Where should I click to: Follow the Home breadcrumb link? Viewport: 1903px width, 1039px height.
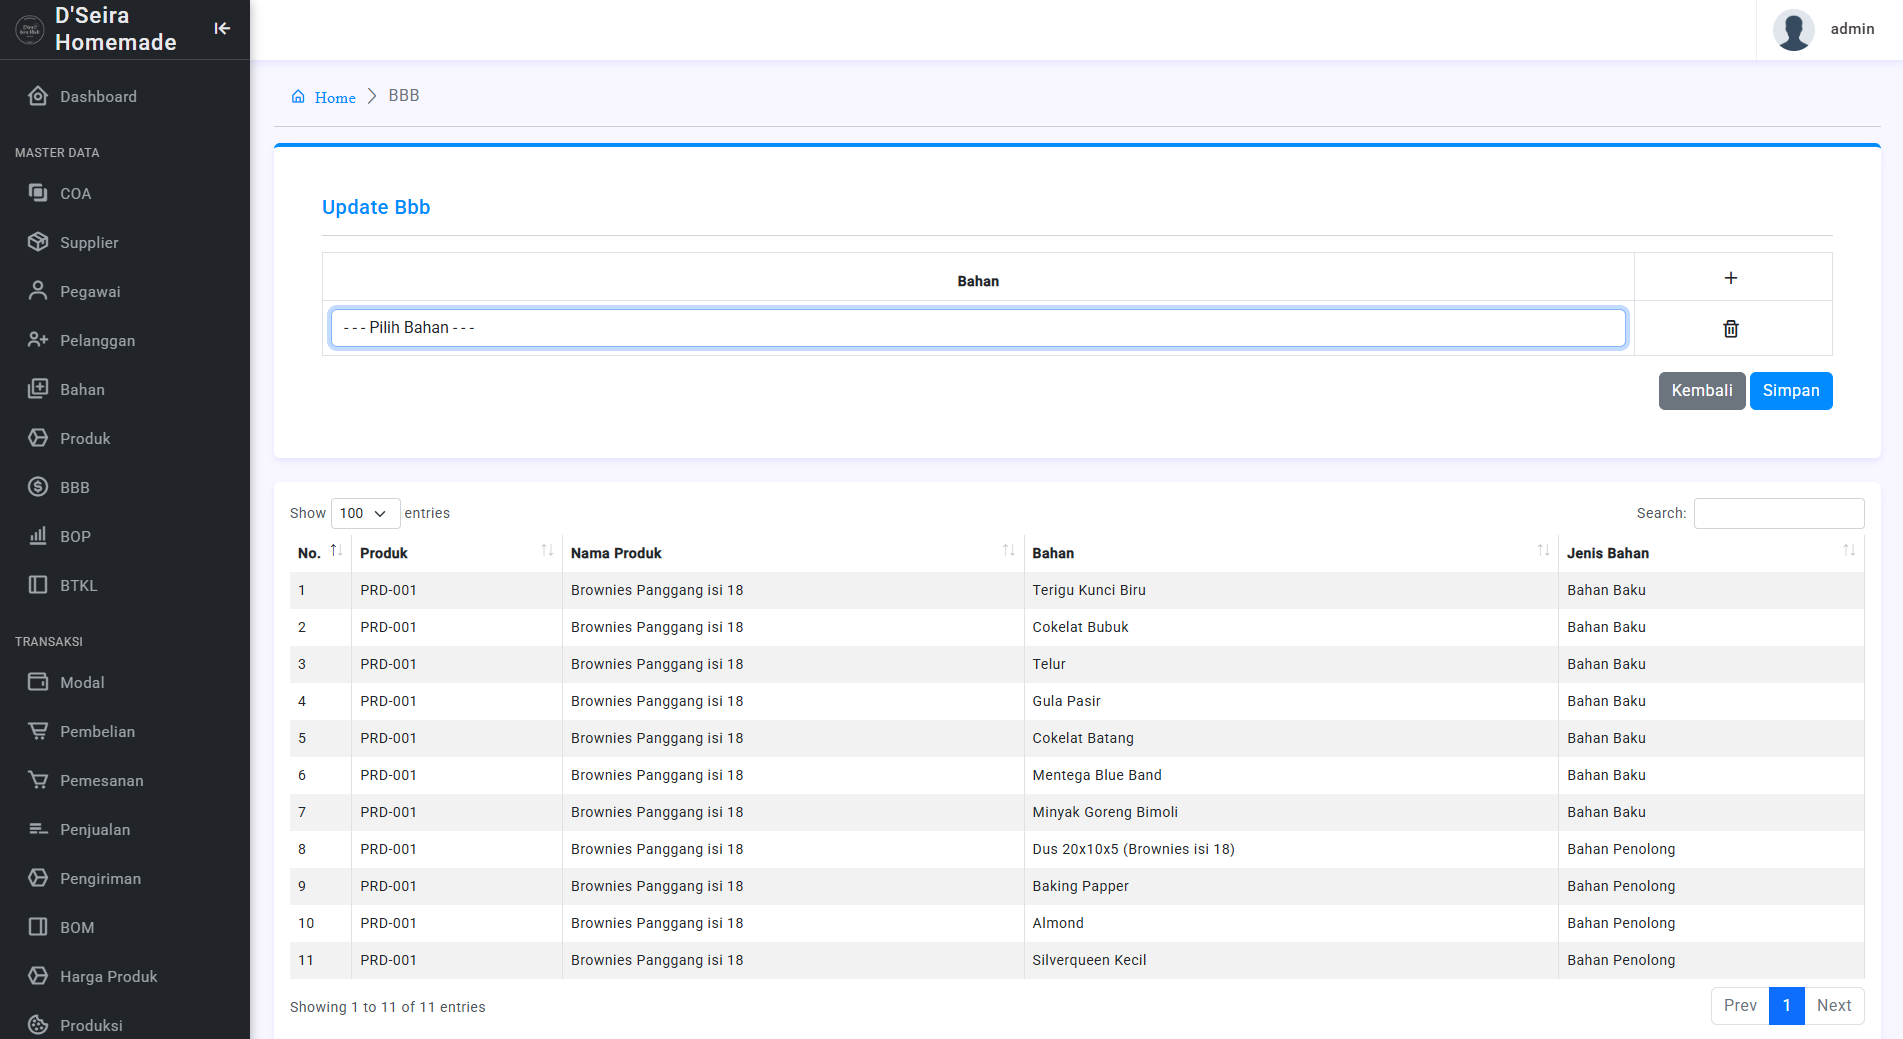pos(335,97)
